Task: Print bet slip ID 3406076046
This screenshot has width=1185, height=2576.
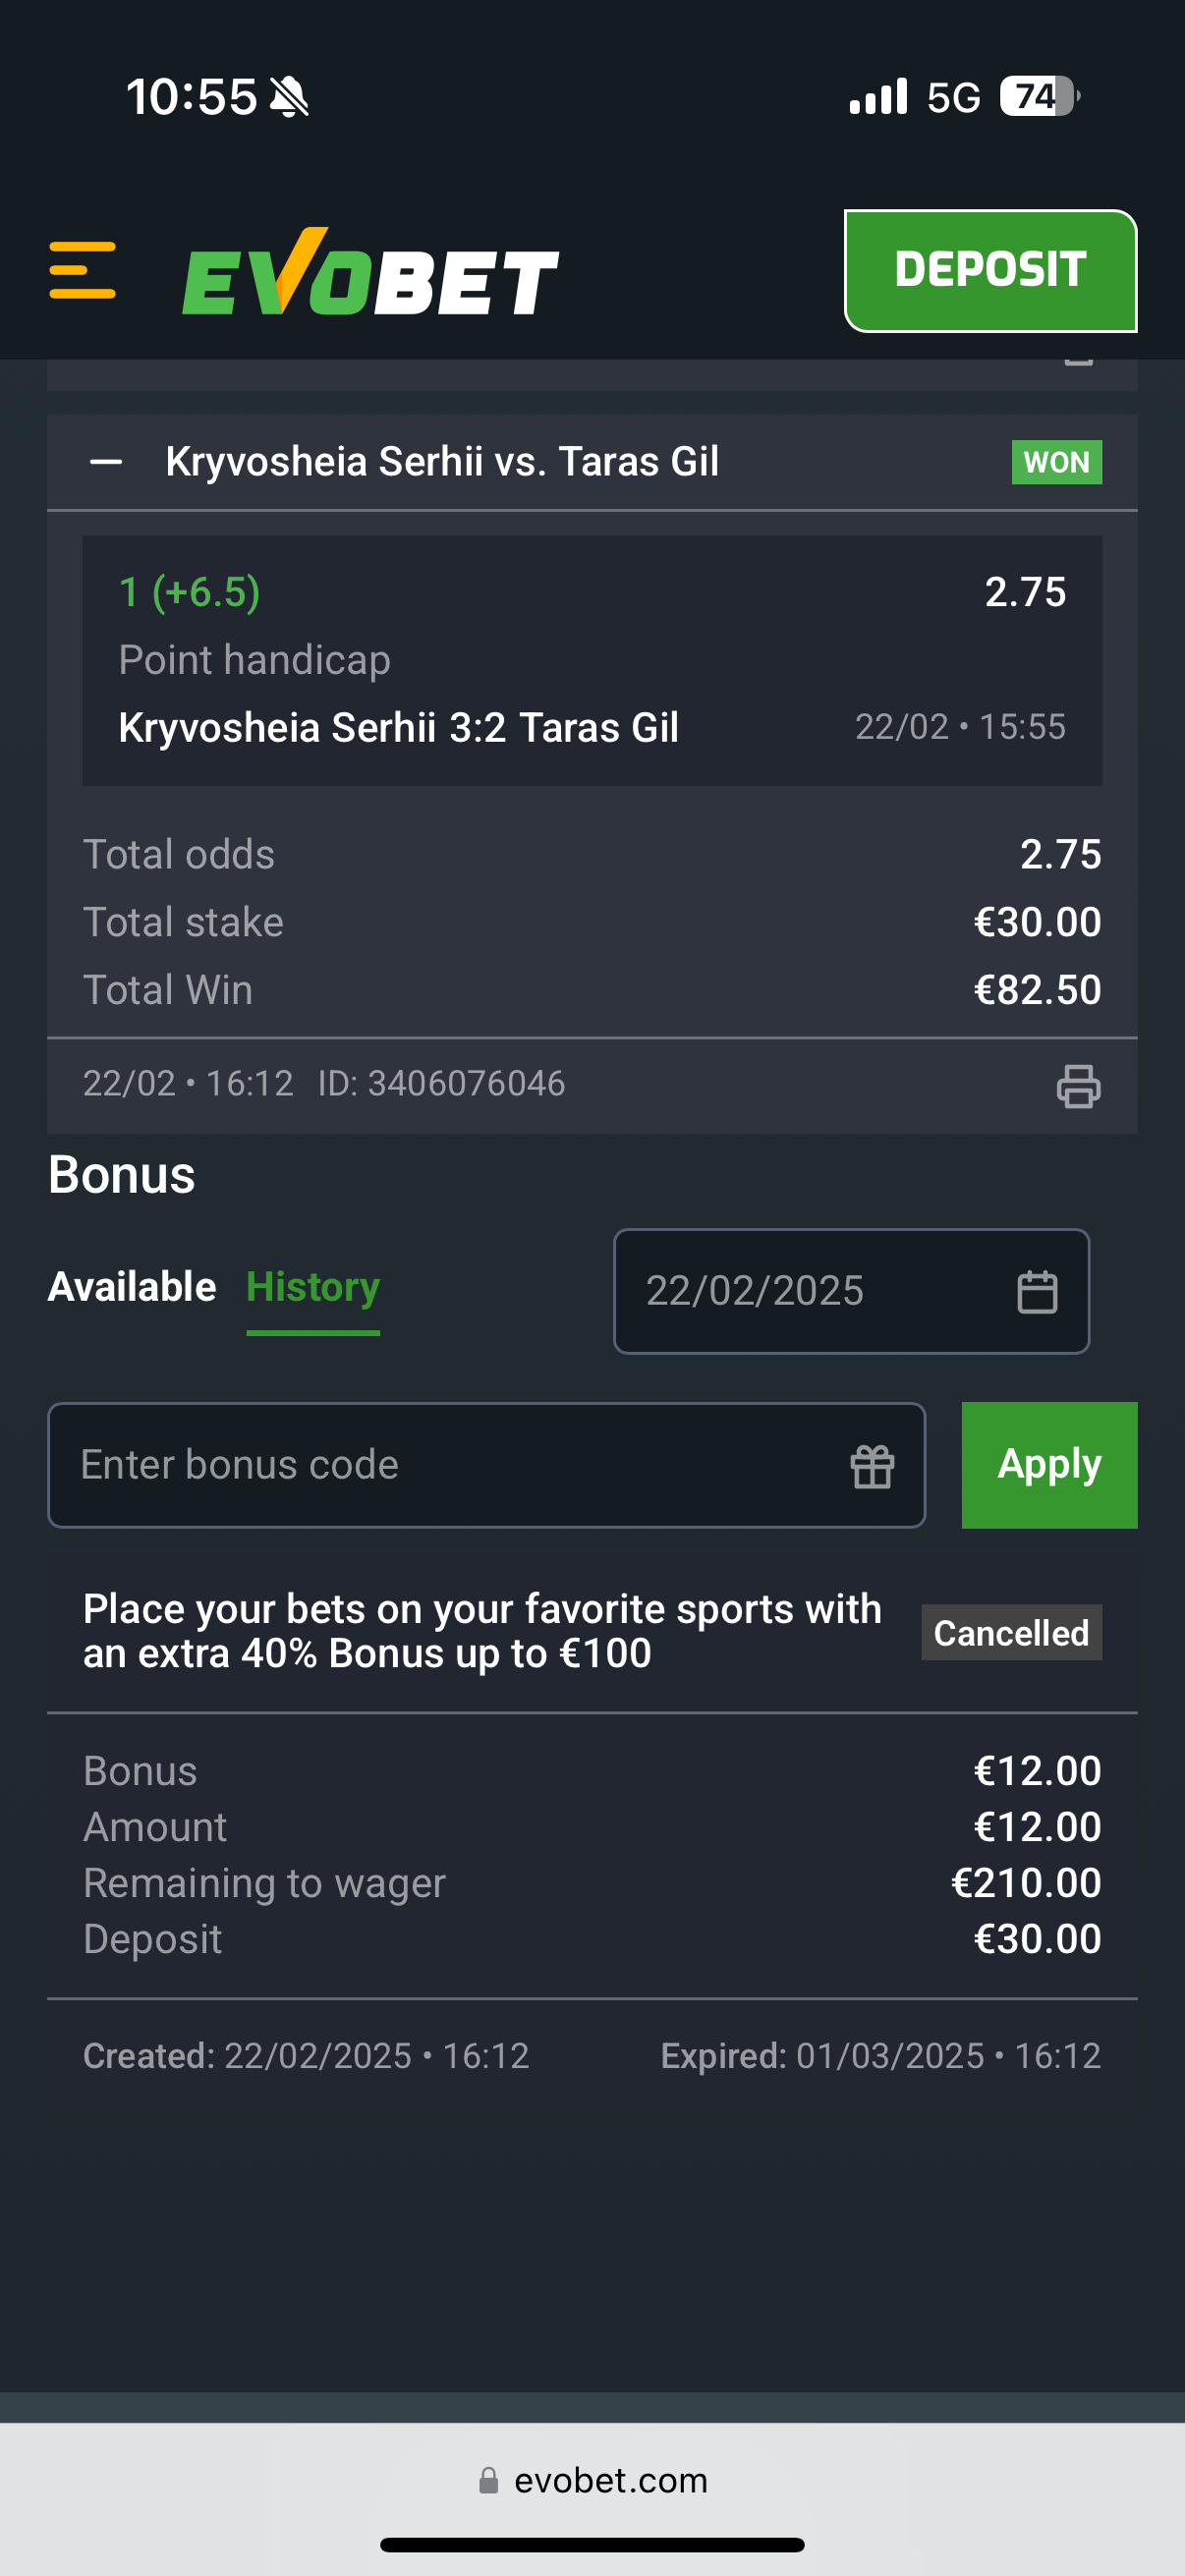Action: (1078, 1086)
